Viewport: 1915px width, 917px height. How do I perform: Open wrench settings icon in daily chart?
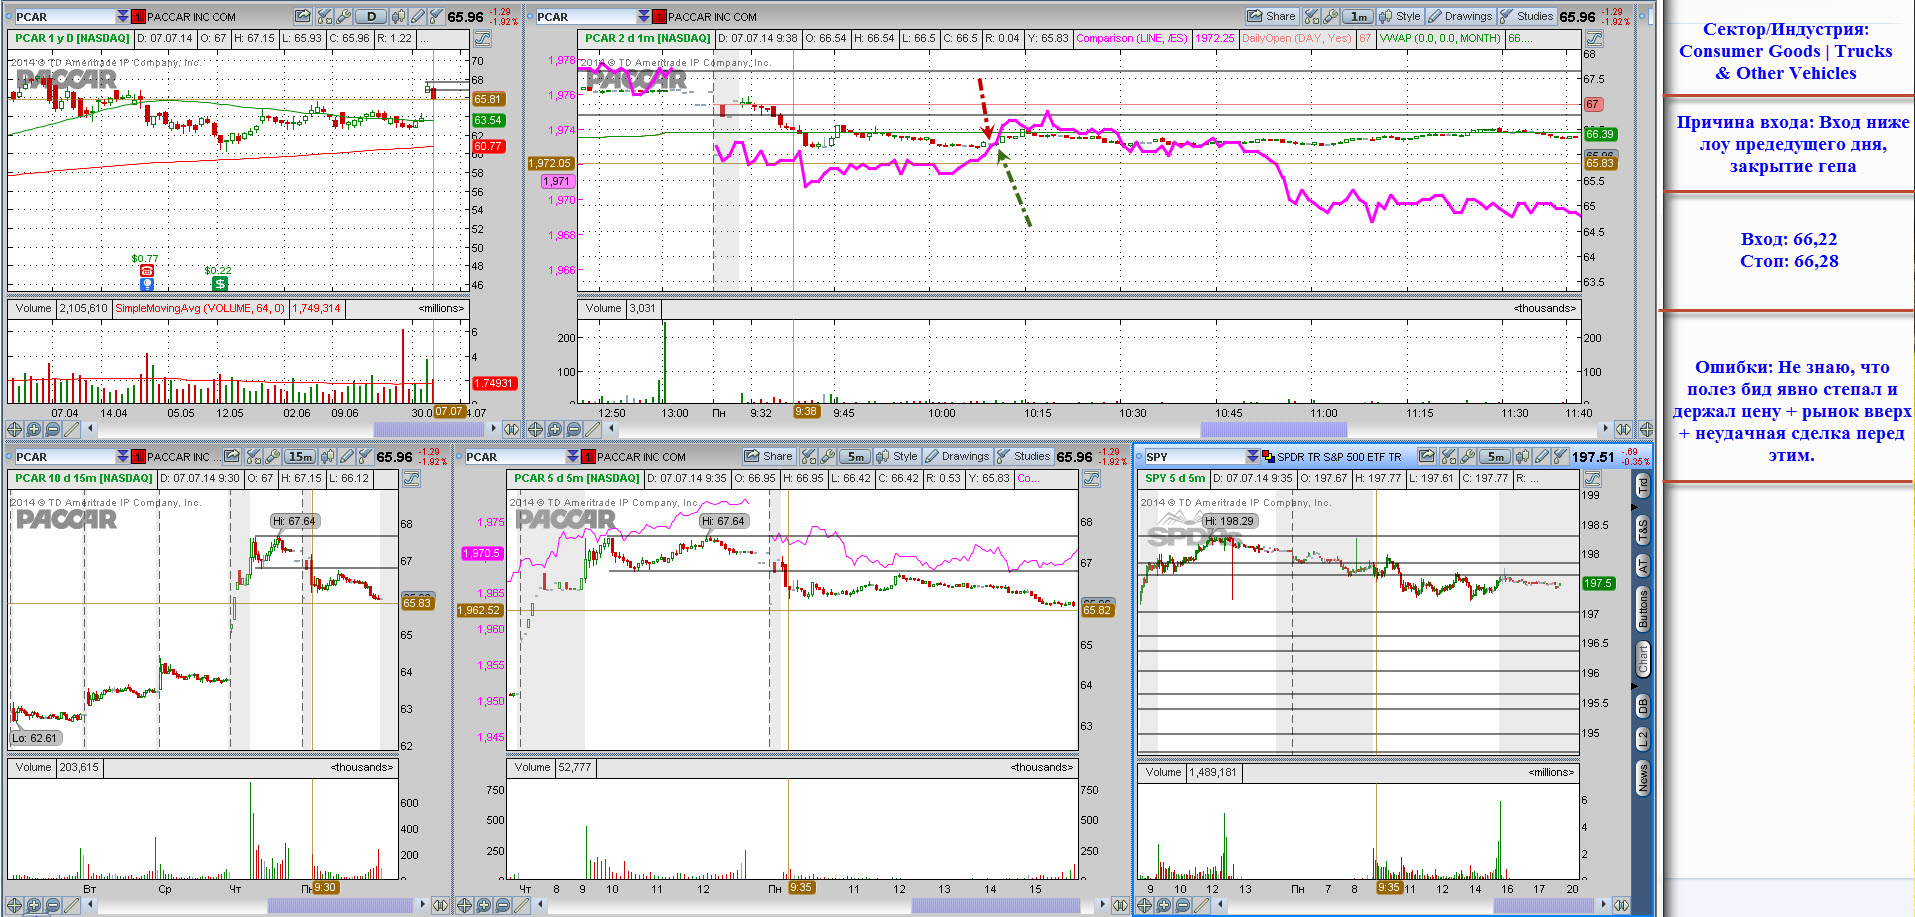(x=344, y=16)
